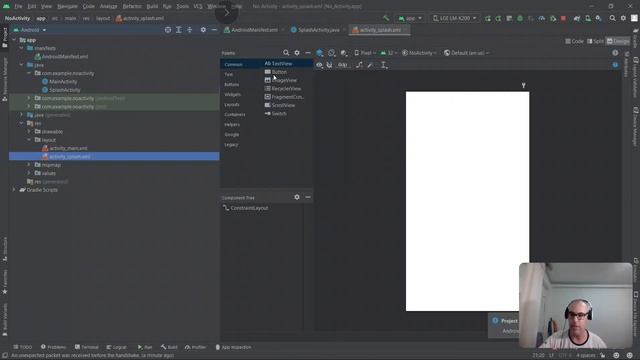The width and height of the screenshot is (640, 360).
Task: Click Expand All in Project panel header
Action: click(x=179, y=30)
